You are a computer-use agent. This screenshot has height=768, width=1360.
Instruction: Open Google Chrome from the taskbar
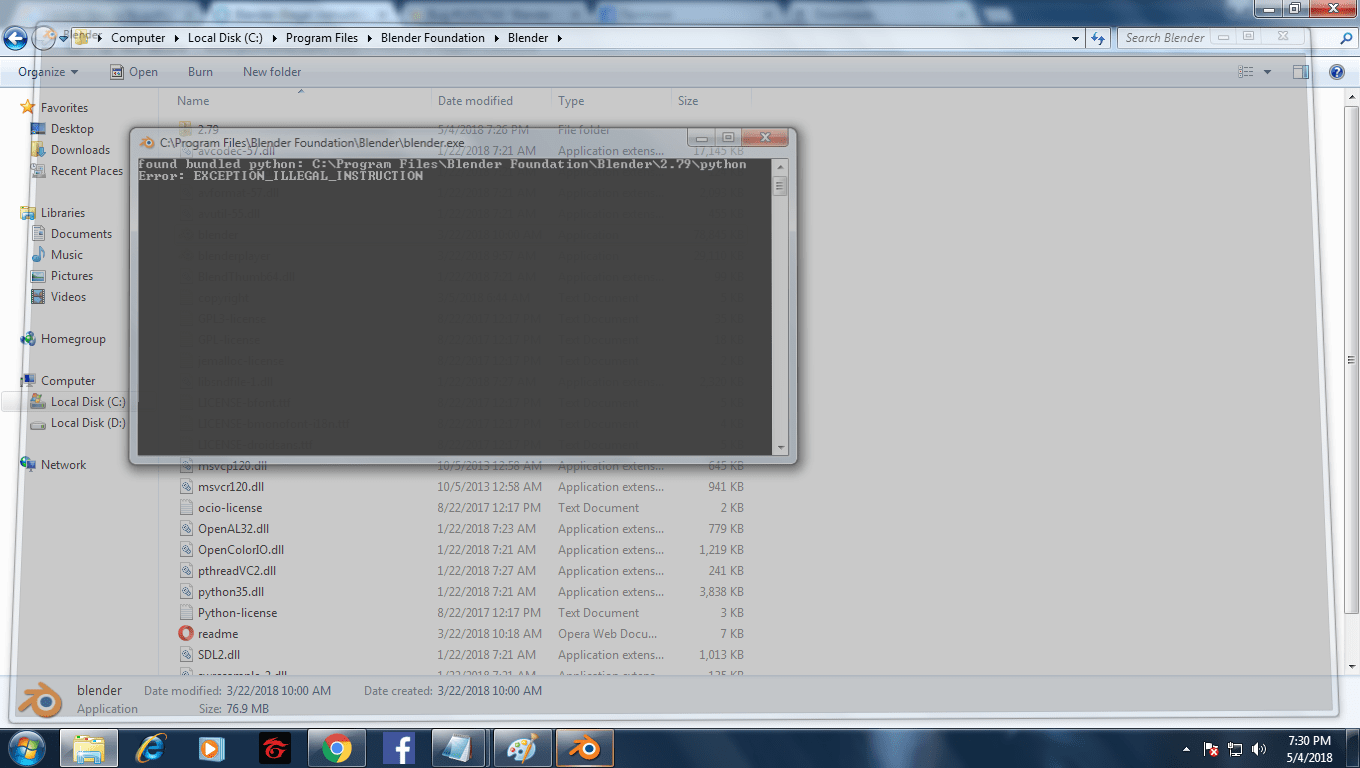pyautogui.click(x=337, y=747)
